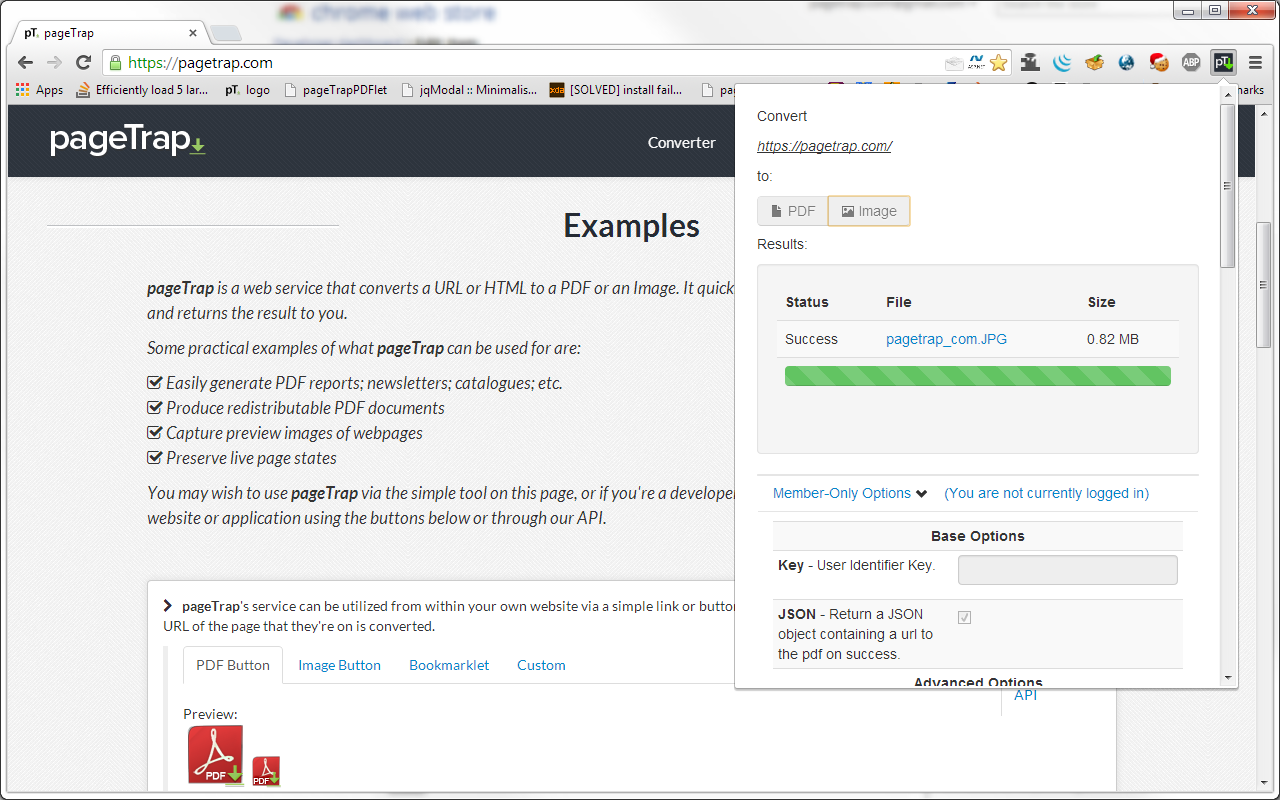This screenshot has height=800, width=1280.
Task: Click the pageTrap logo in the header
Action: [x=128, y=141]
